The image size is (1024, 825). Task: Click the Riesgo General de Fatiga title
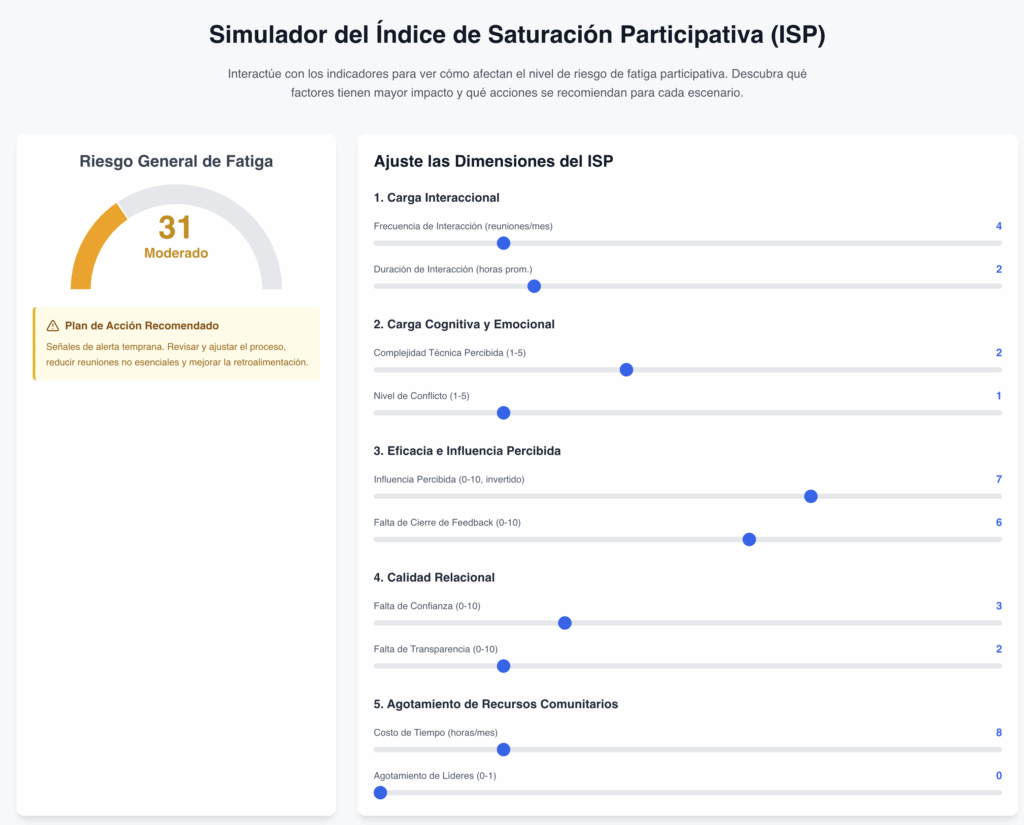tap(176, 161)
